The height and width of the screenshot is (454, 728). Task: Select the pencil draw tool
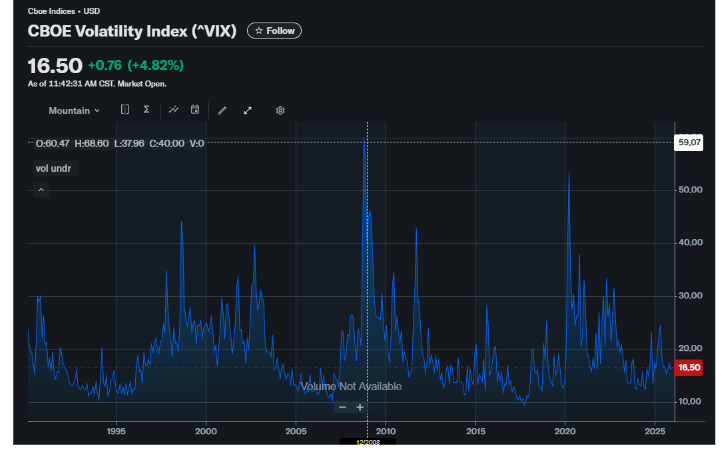pos(222,110)
